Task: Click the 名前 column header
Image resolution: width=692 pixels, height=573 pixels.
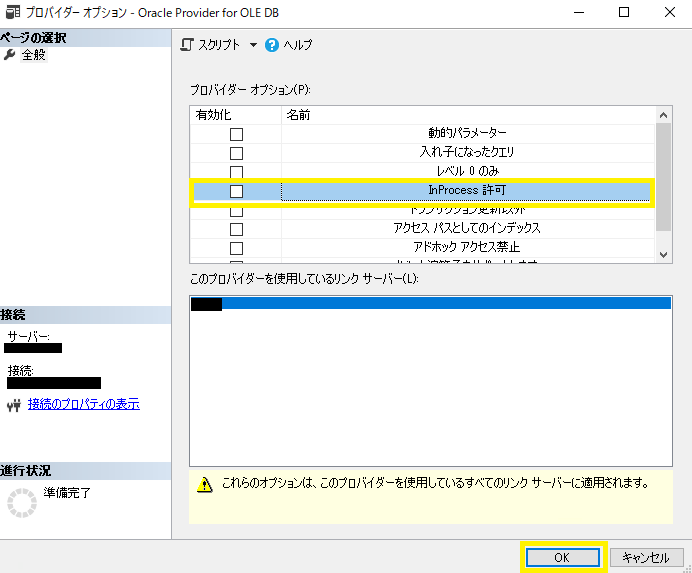Action: pyautogui.click(x=468, y=115)
